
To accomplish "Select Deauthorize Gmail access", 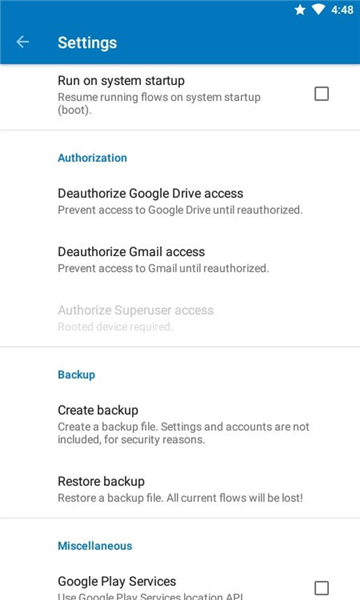I will [180, 259].
